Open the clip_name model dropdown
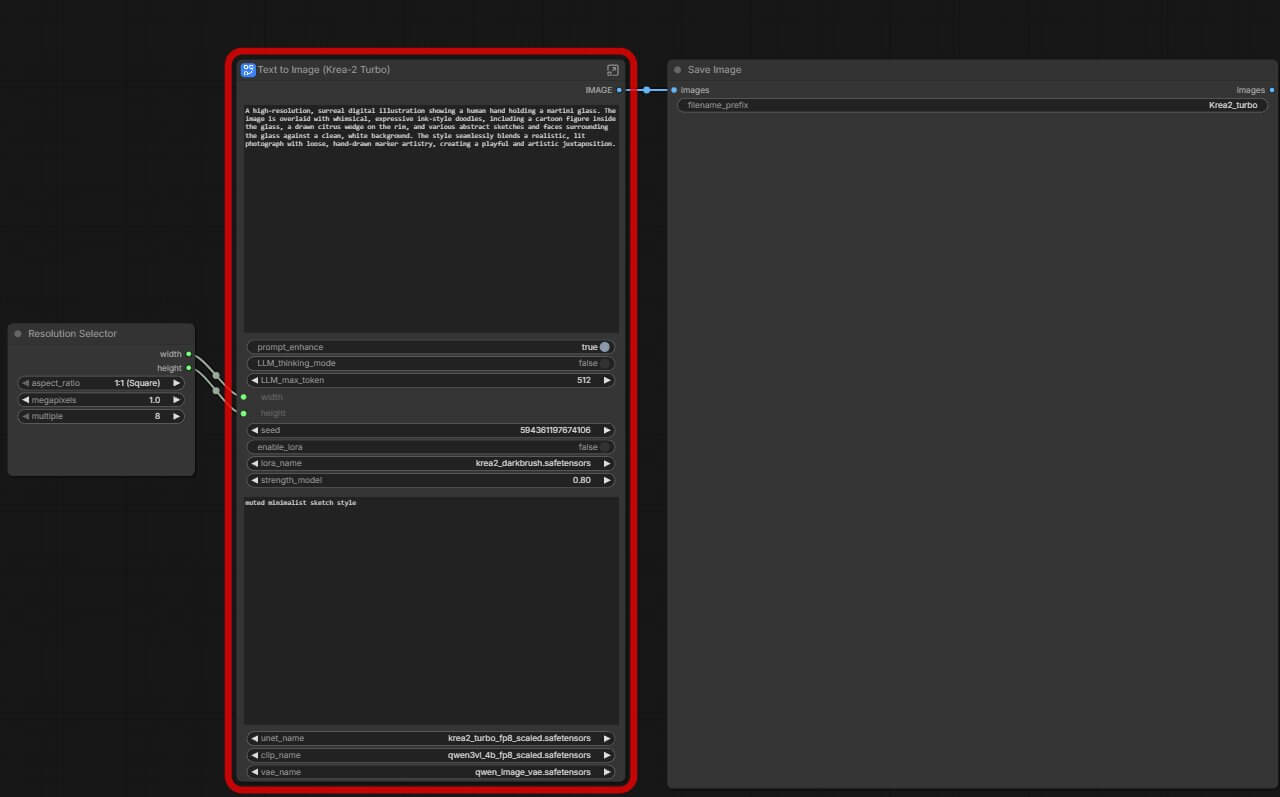The width and height of the screenshot is (1280, 797). click(431, 755)
